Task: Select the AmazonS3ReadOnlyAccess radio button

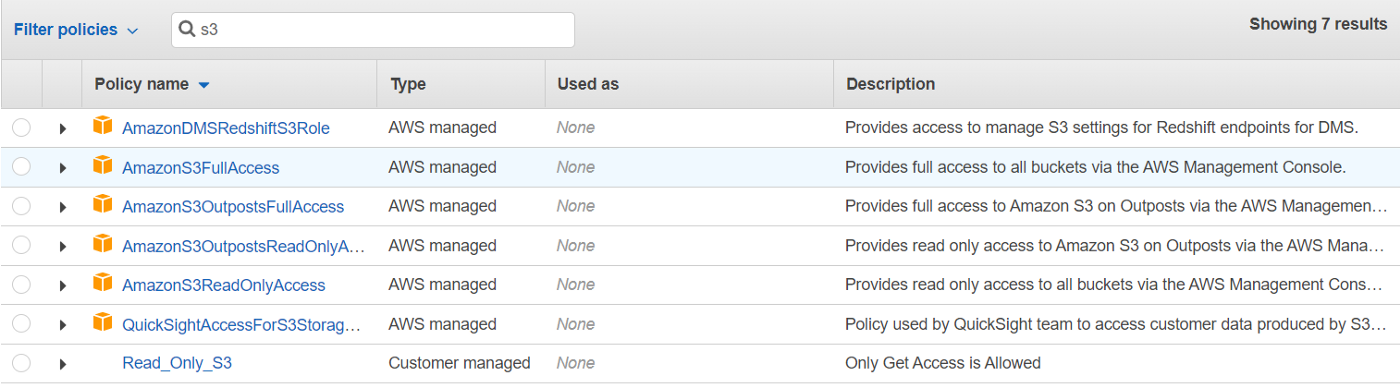Action: [x=21, y=285]
